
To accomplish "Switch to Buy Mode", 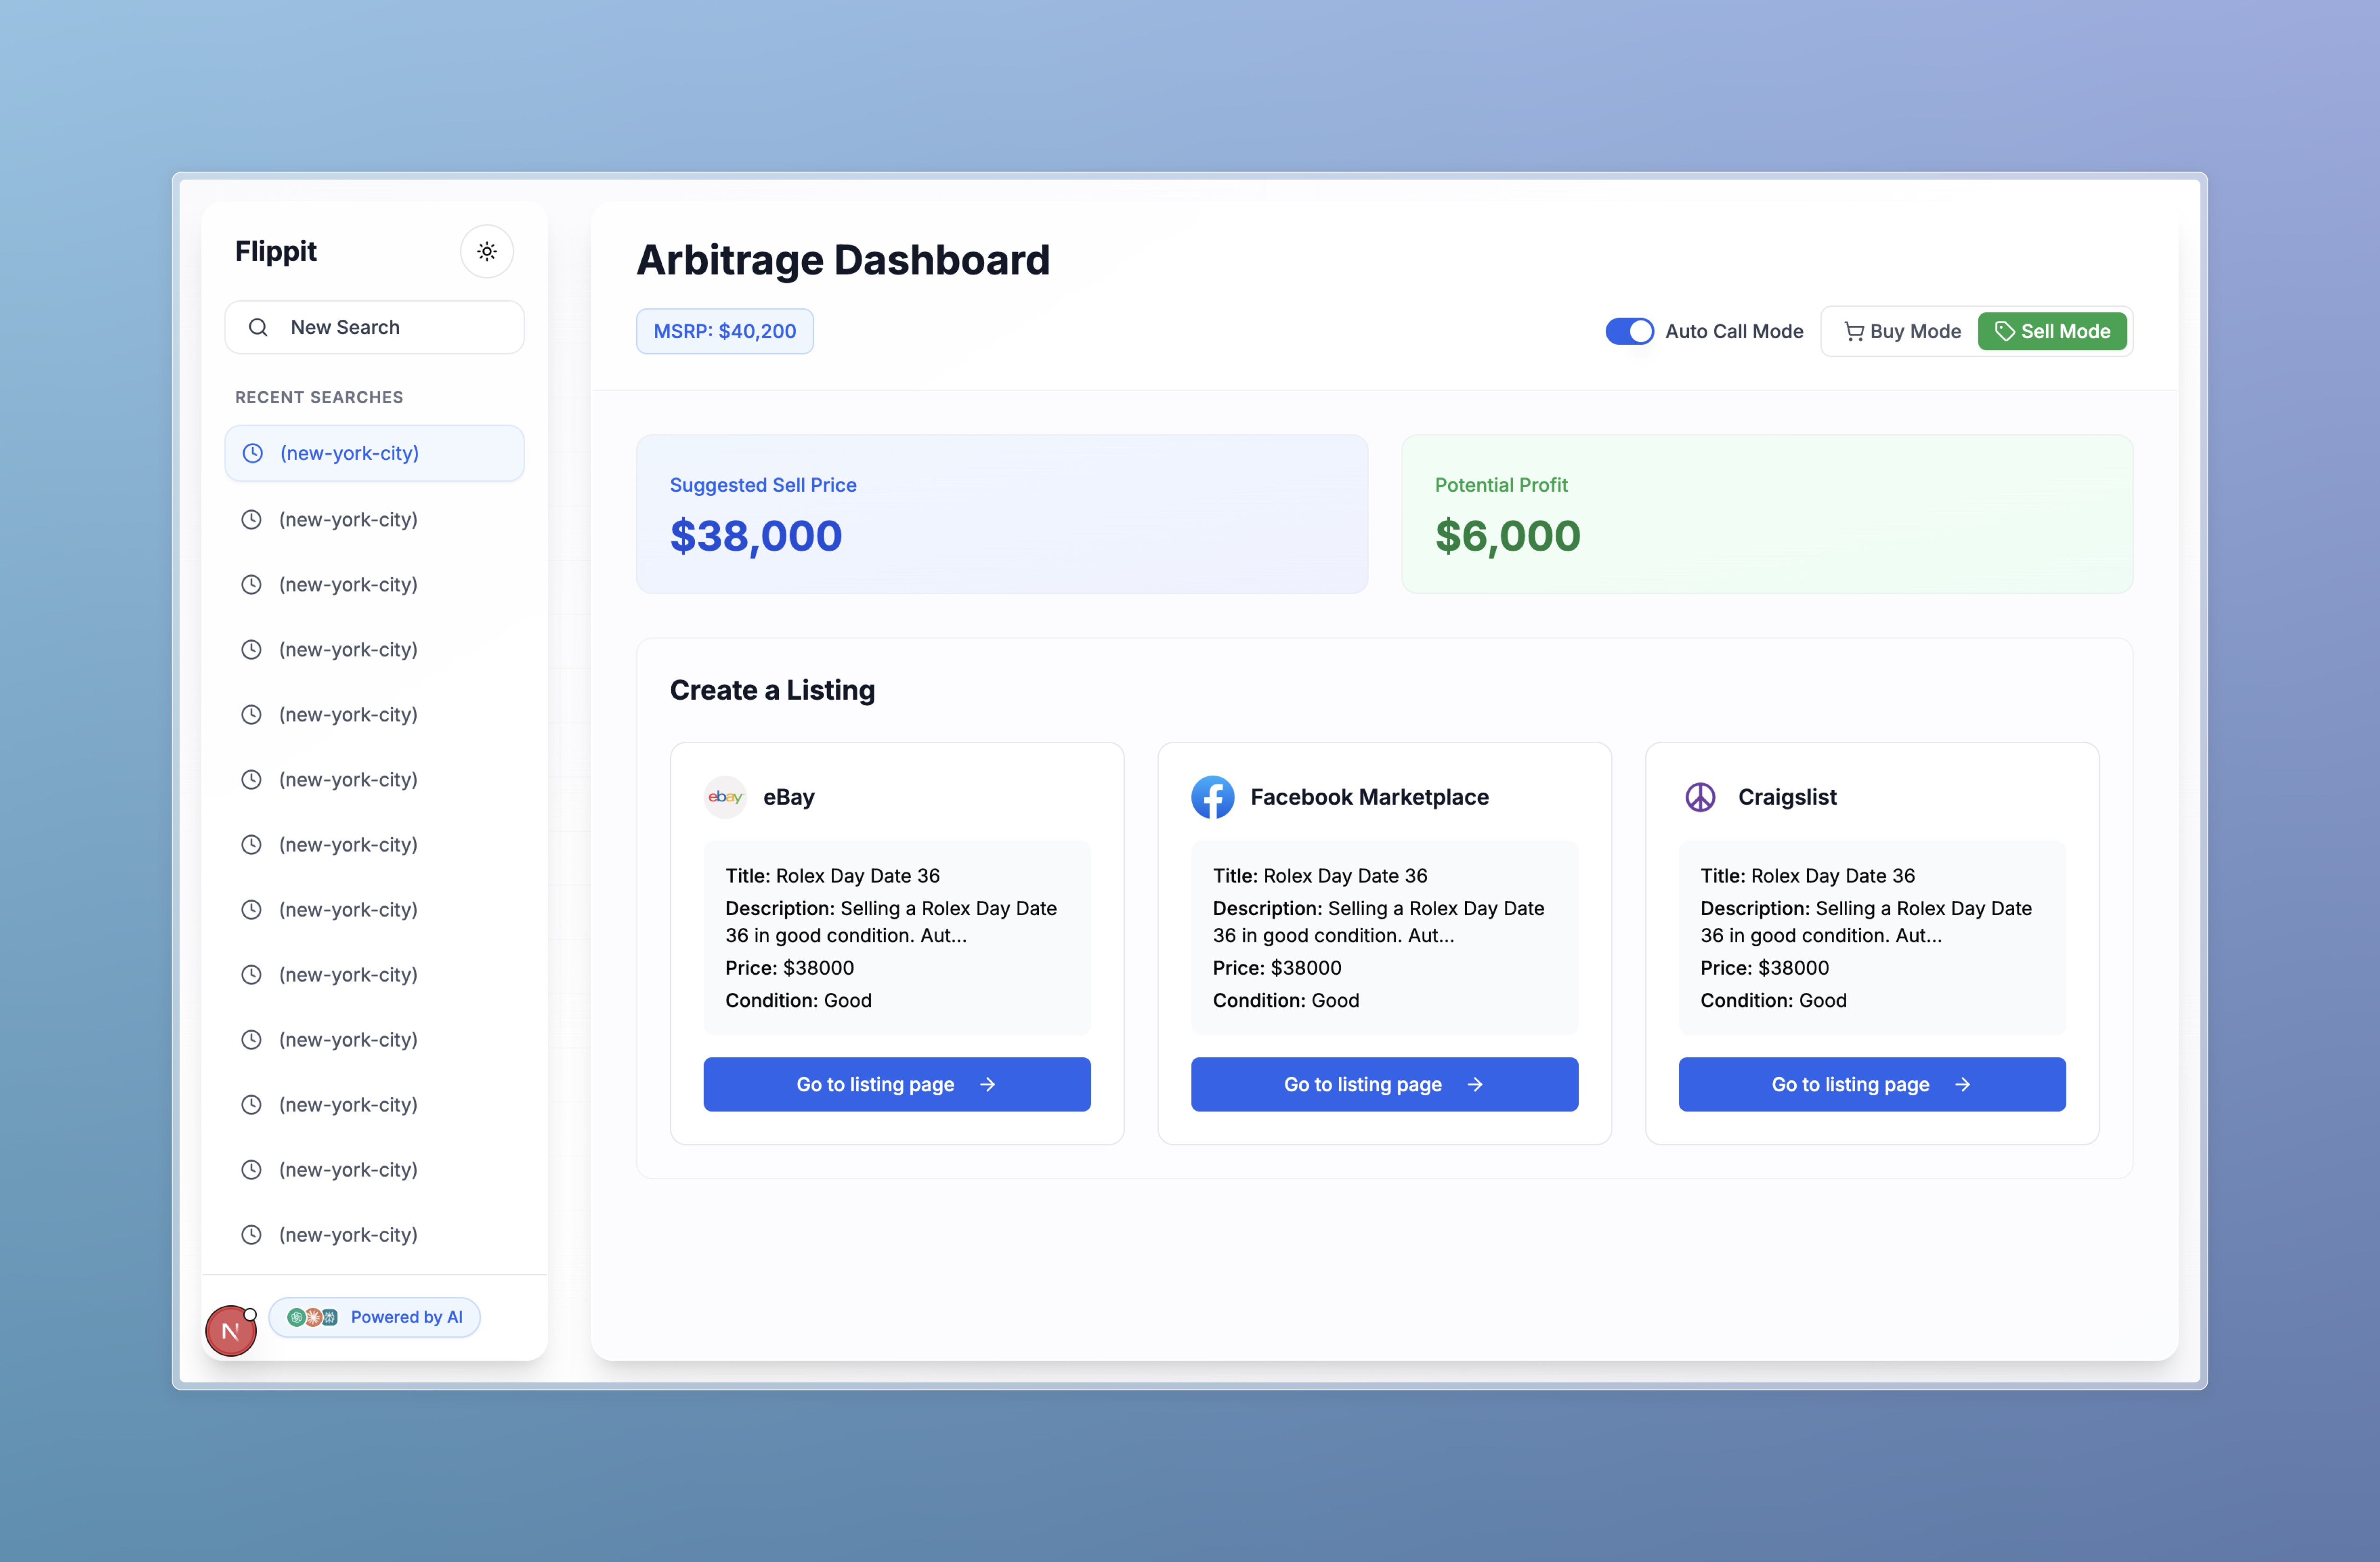I will (x=1902, y=331).
